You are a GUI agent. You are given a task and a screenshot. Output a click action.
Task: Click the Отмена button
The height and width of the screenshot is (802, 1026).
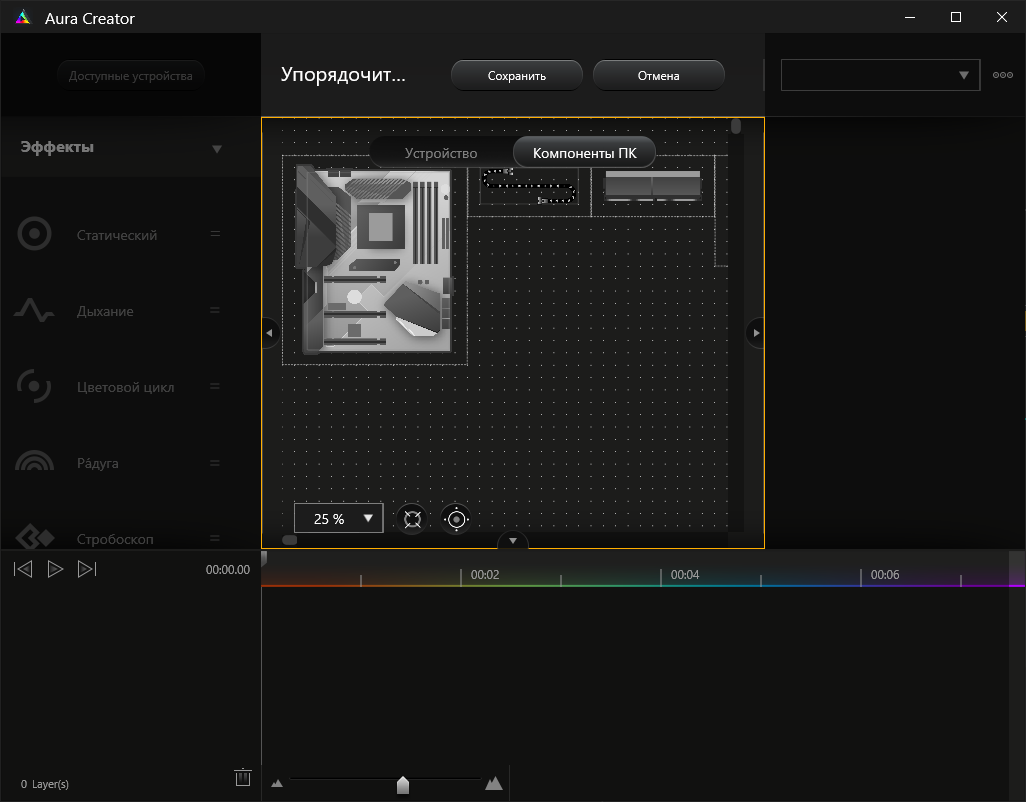click(659, 74)
